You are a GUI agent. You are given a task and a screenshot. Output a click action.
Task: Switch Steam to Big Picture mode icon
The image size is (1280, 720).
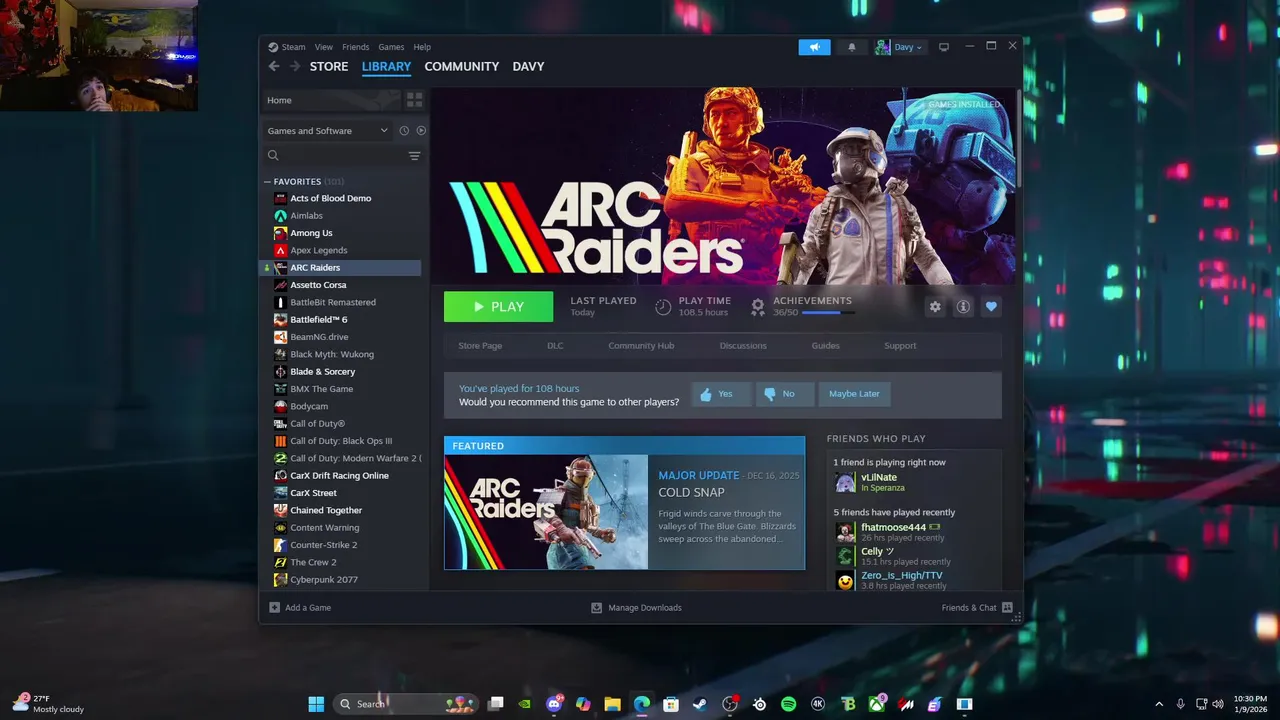tap(943, 47)
